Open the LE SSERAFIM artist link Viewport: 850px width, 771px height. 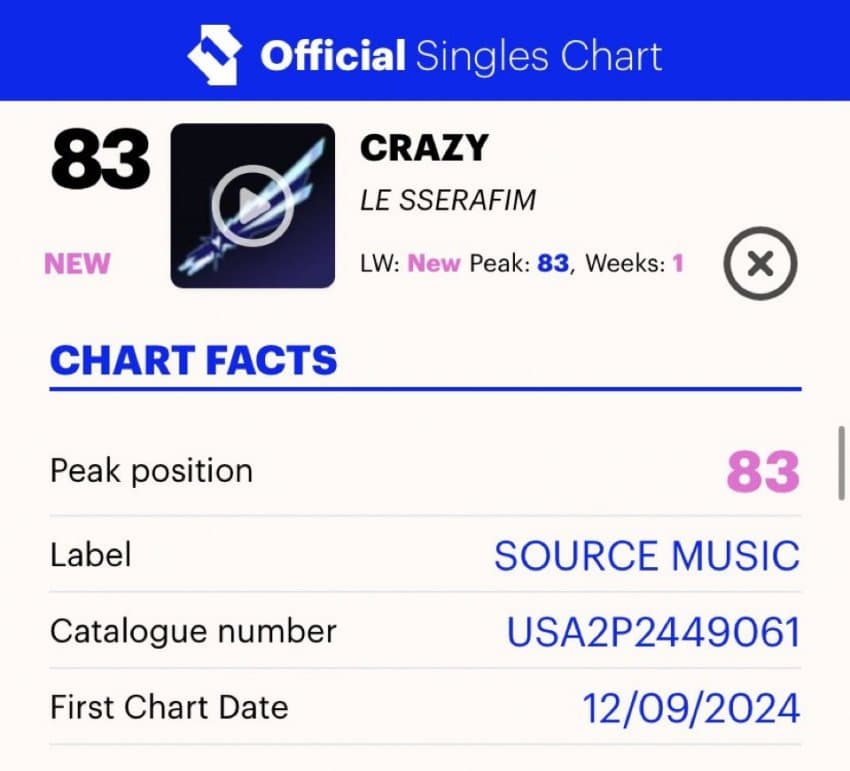tap(448, 200)
